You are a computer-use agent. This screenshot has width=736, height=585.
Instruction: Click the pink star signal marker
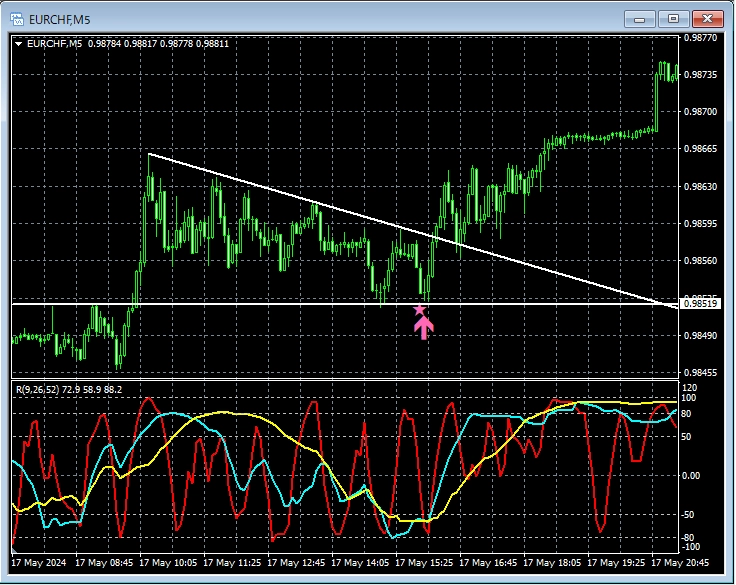click(x=420, y=310)
